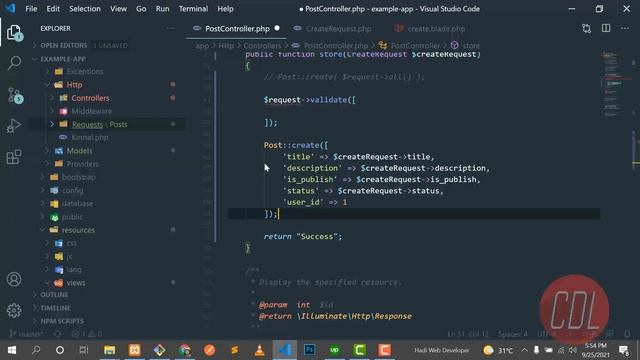This screenshot has height=360, width=640.
Task: Open VLC media player from taskbar
Action: coord(259,350)
